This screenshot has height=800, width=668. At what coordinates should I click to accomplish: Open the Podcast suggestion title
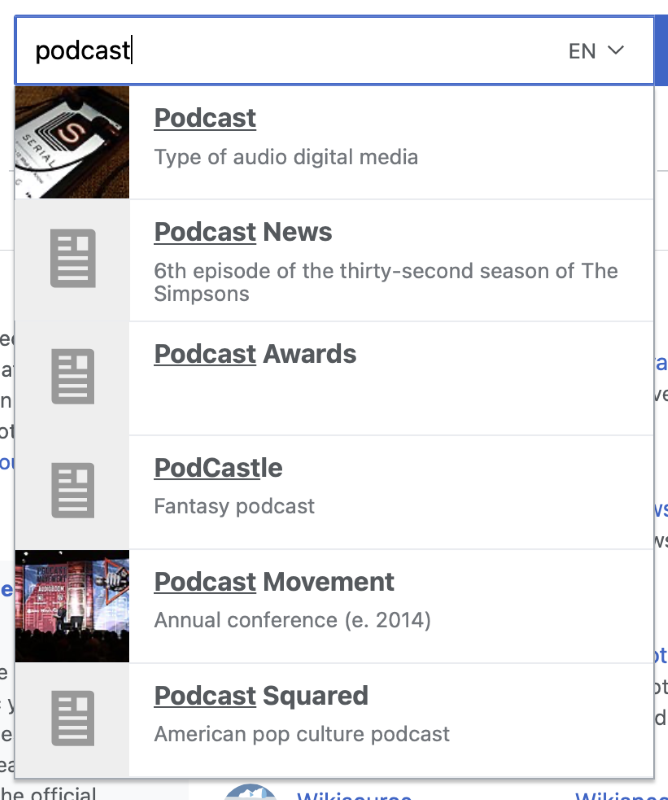point(205,118)
